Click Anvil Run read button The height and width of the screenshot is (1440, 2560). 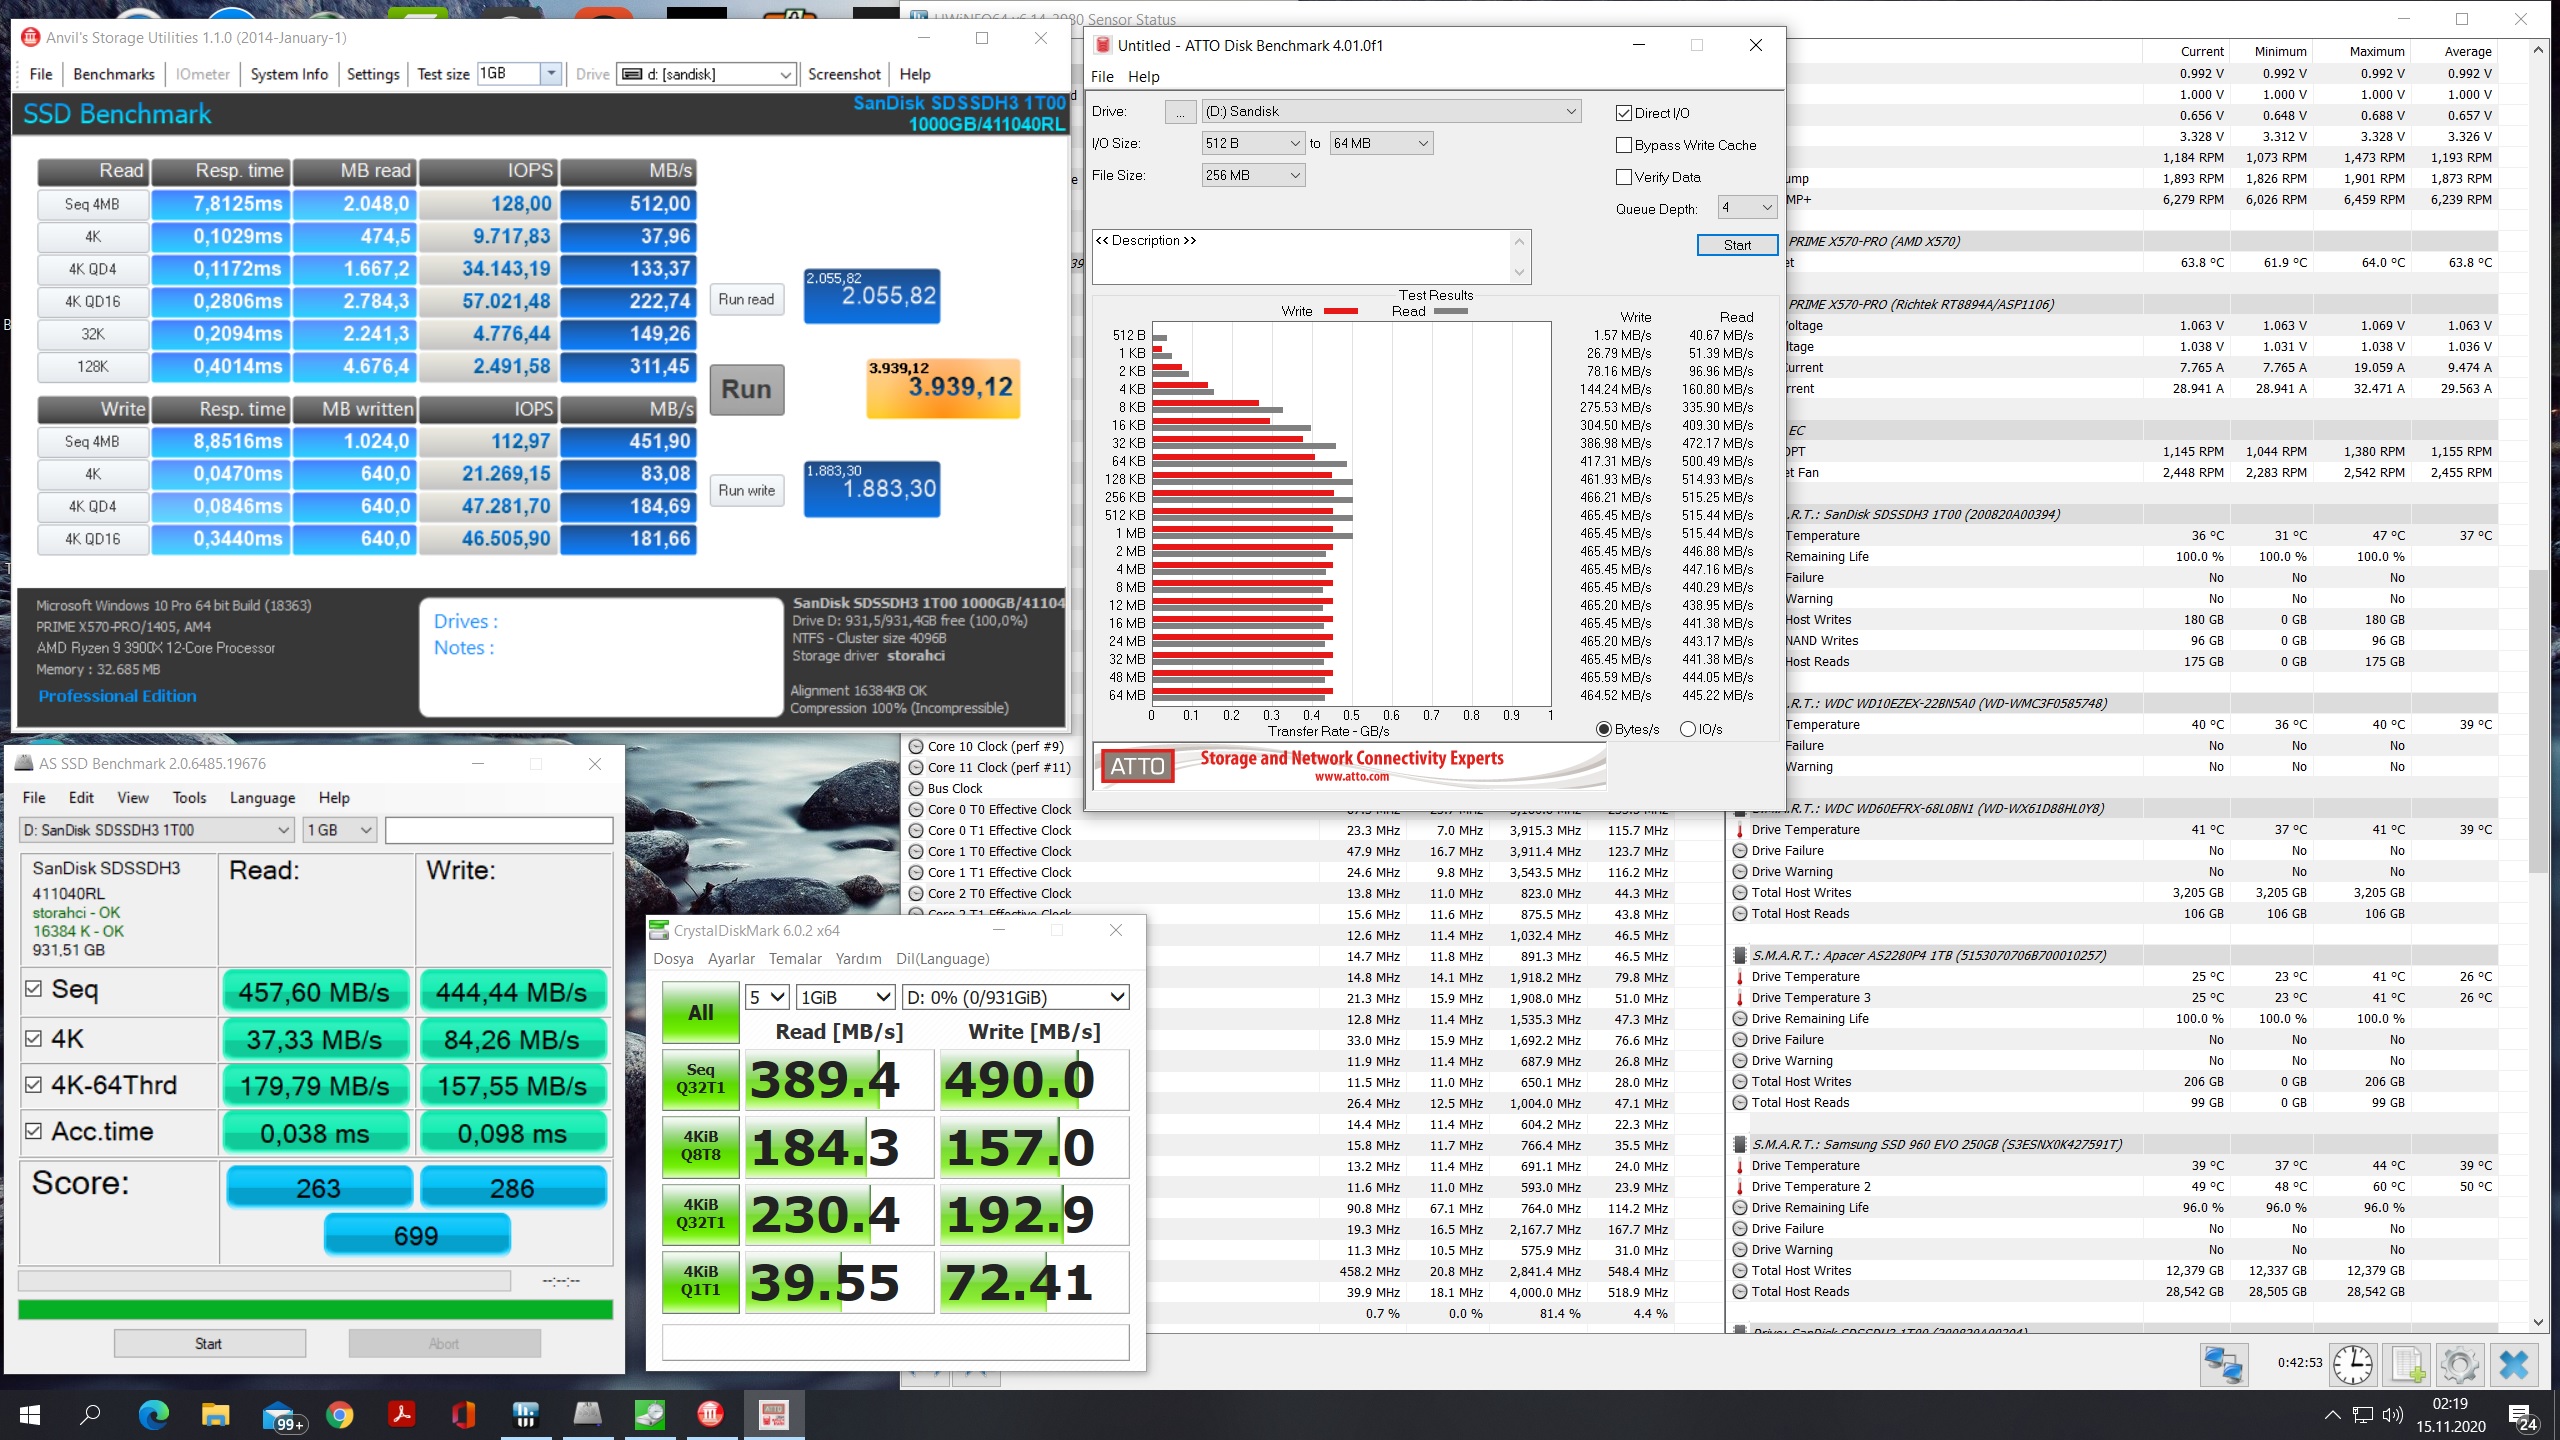(746, 299)
